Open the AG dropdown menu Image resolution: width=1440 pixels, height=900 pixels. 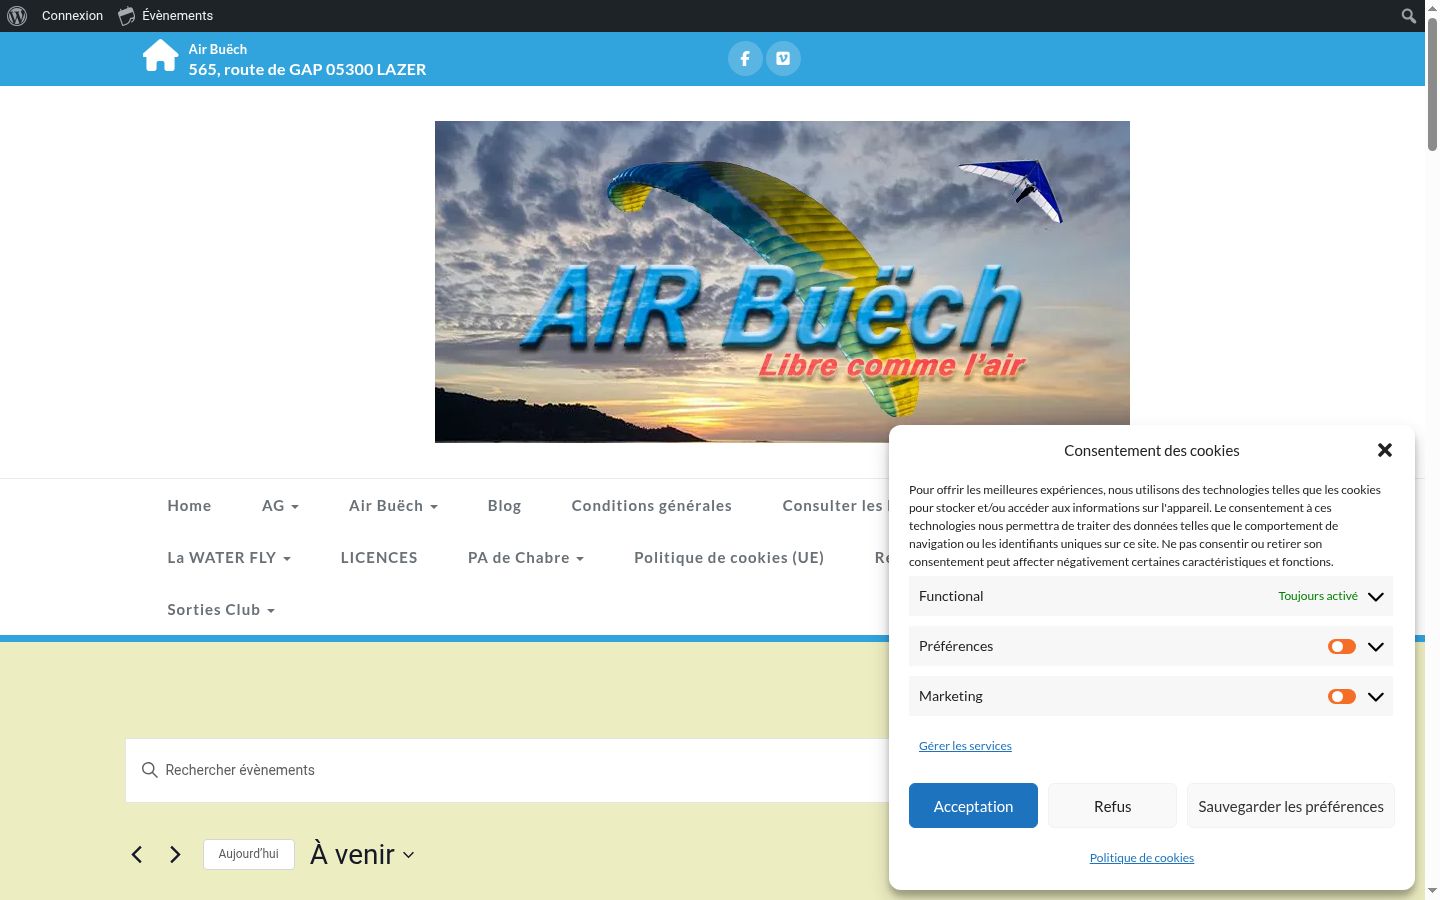280,506
